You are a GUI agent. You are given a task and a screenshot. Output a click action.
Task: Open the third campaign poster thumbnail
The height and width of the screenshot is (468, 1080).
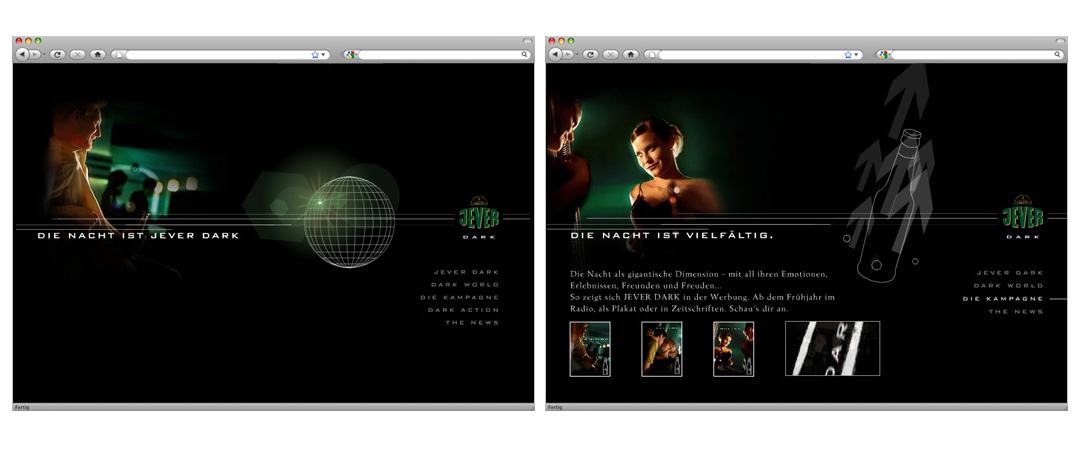pyautogui.click(x=734, y=349)
